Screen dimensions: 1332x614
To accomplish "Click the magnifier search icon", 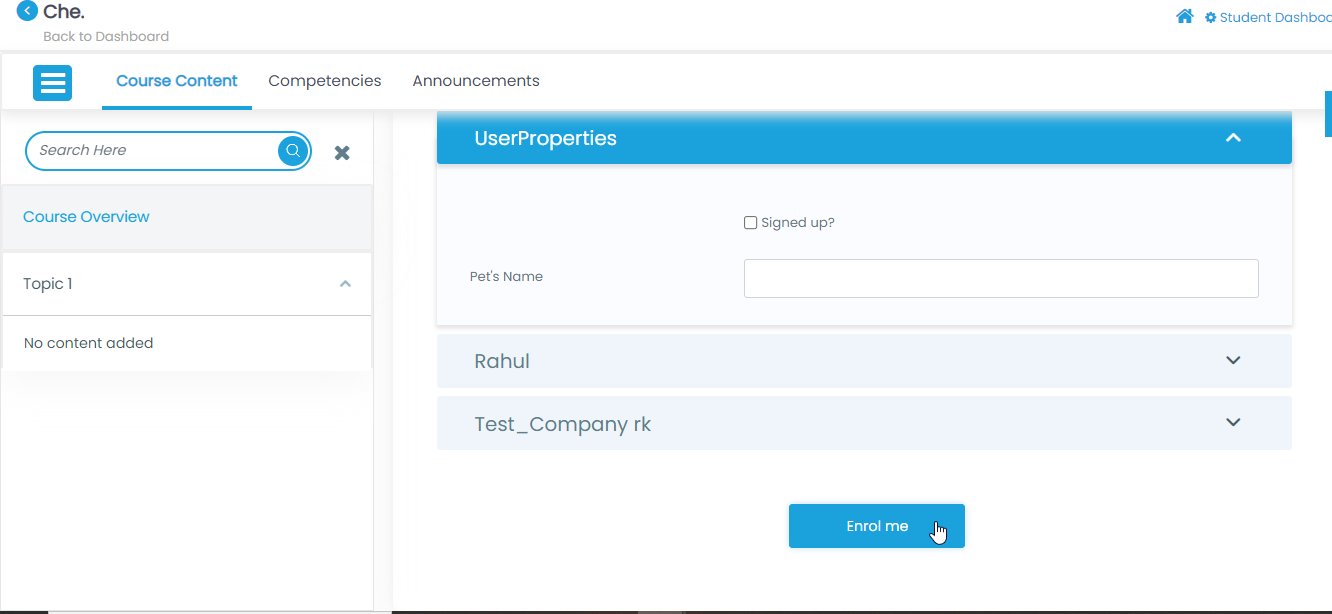I will click(x=293, y=151).
